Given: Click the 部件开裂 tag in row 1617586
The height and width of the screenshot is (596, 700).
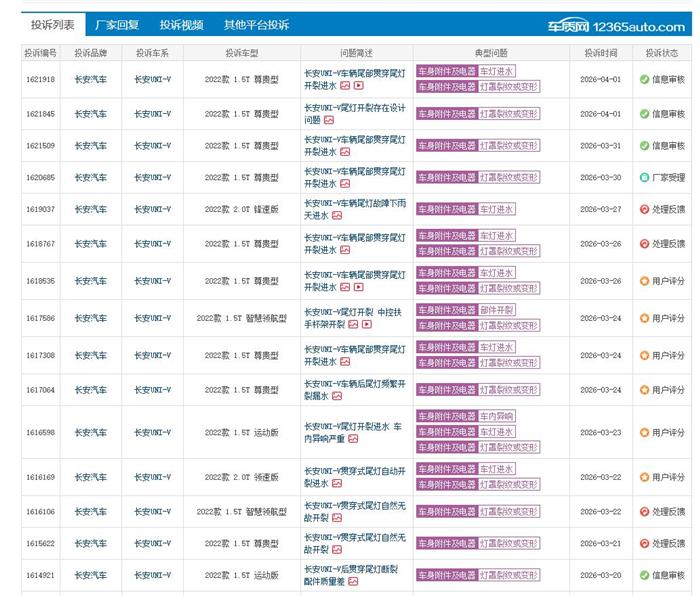Looking at the screenshot, I should (x=498, y=311).
